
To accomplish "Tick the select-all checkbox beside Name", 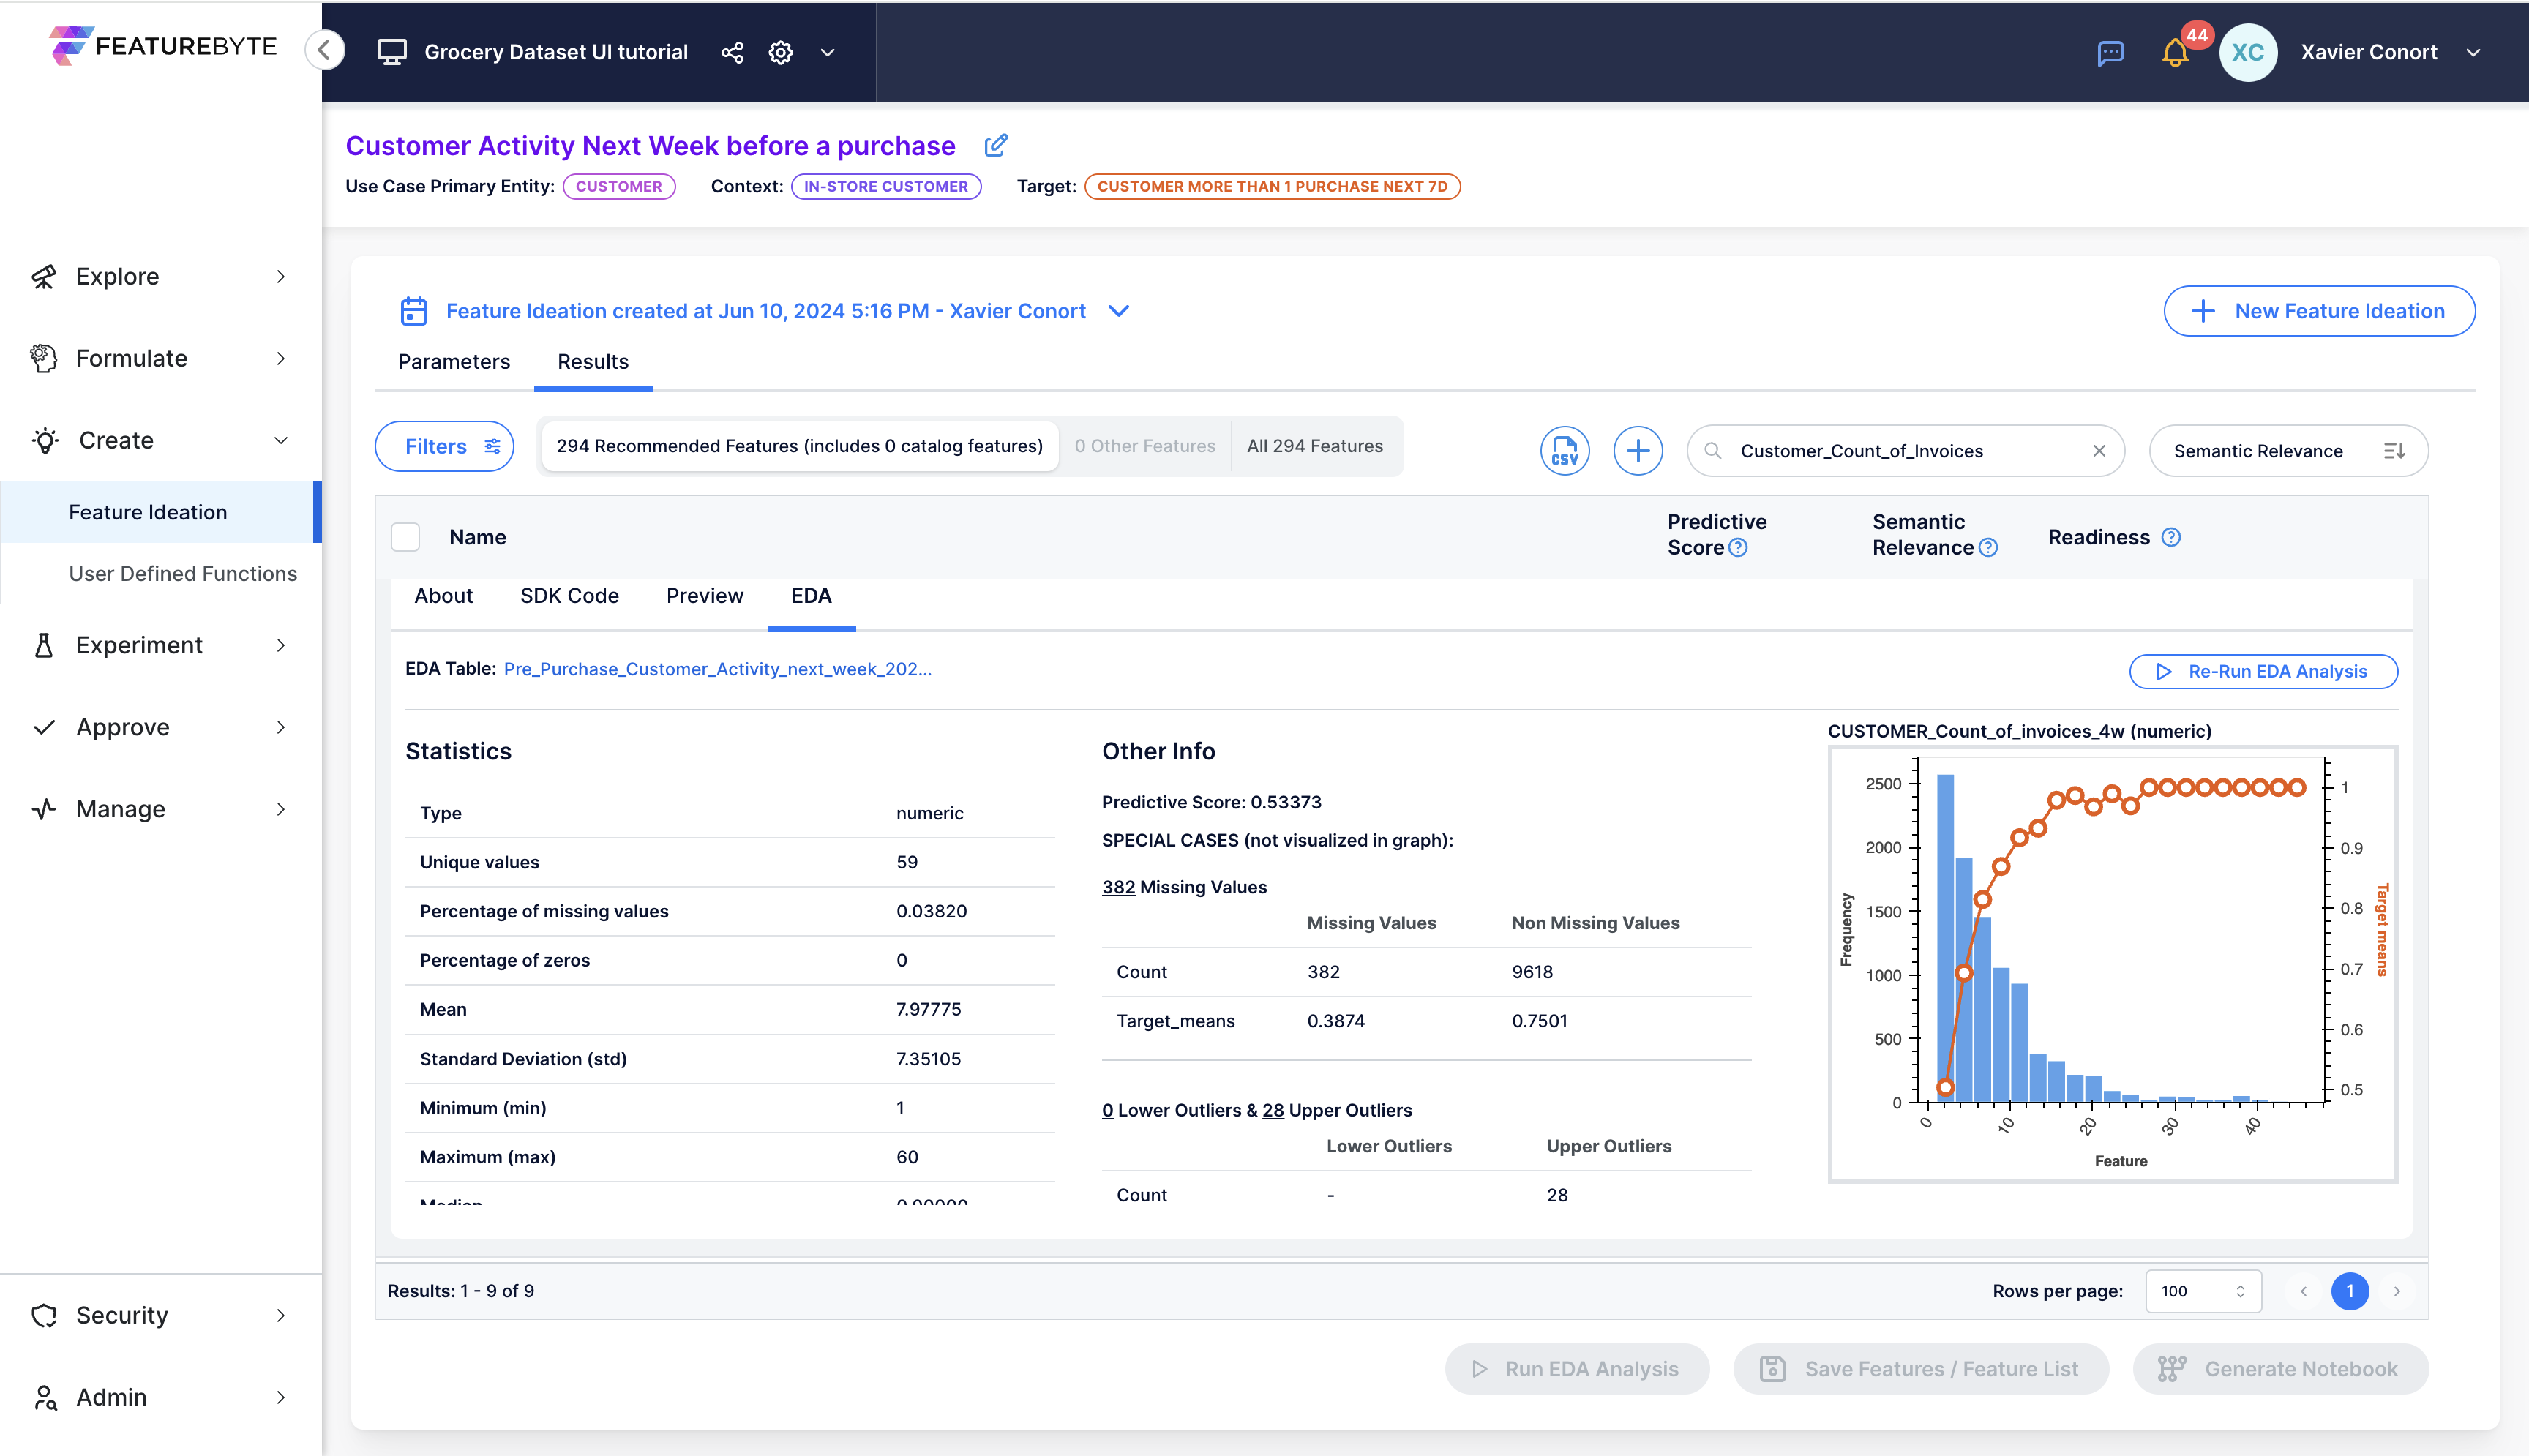I will pos(405,537).
